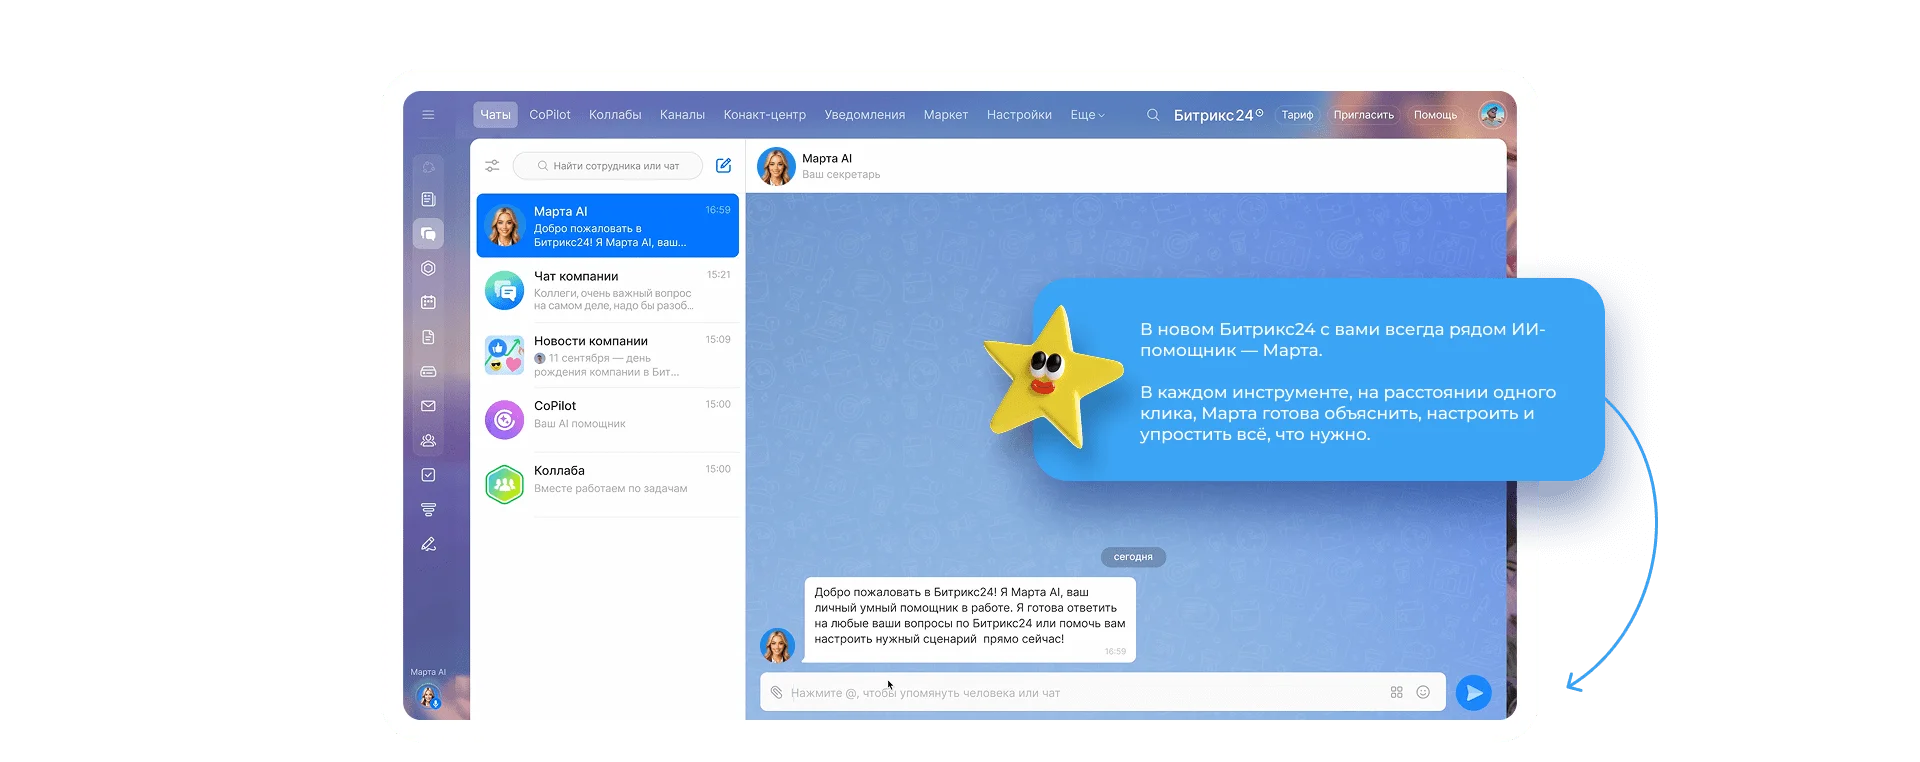Open the calendar icon in sidebar
1920x762 pixels.
coord(428,302)
